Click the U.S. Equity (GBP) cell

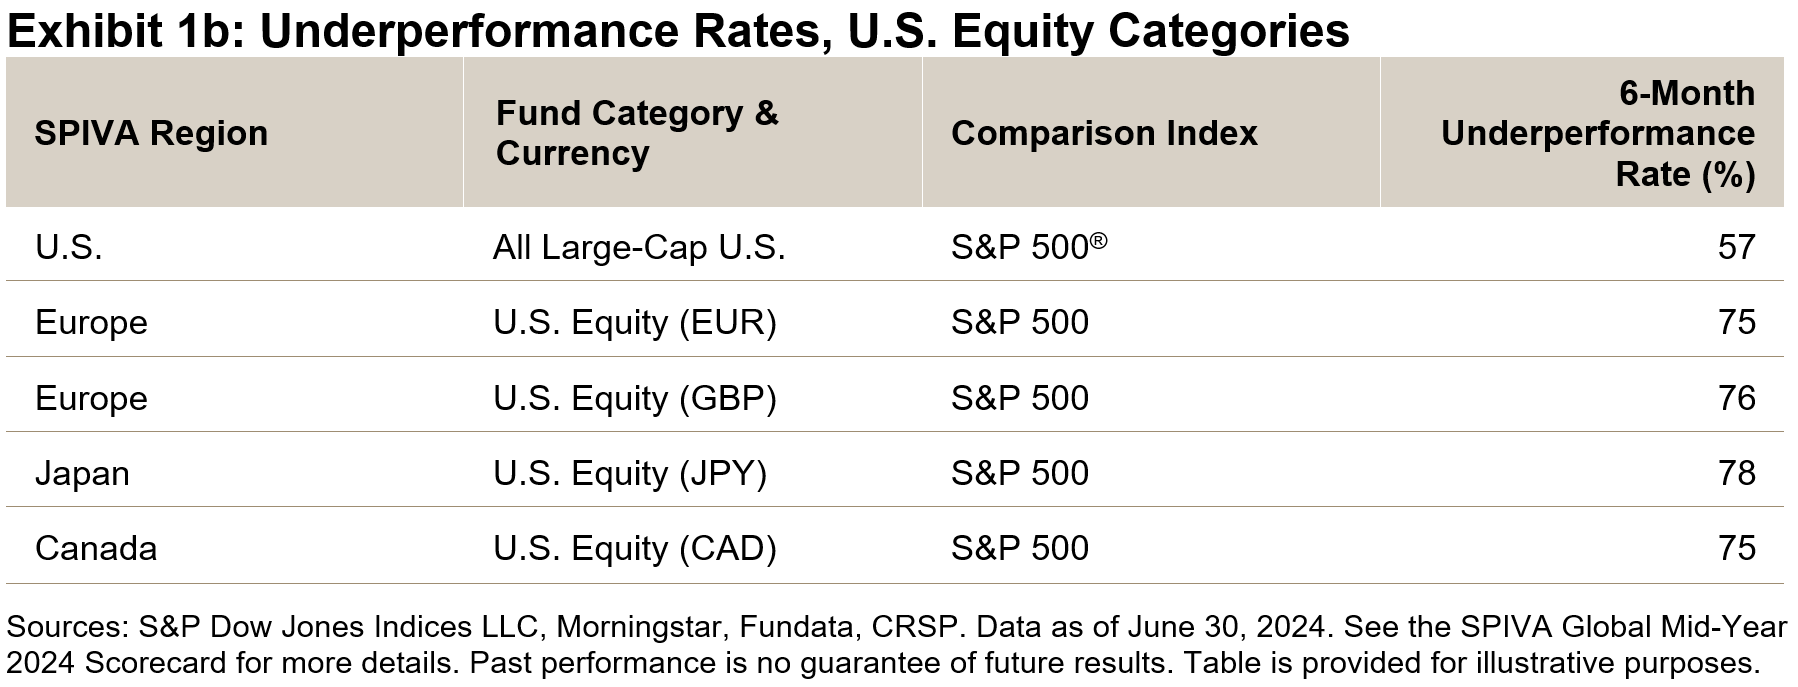pos(634,398)
